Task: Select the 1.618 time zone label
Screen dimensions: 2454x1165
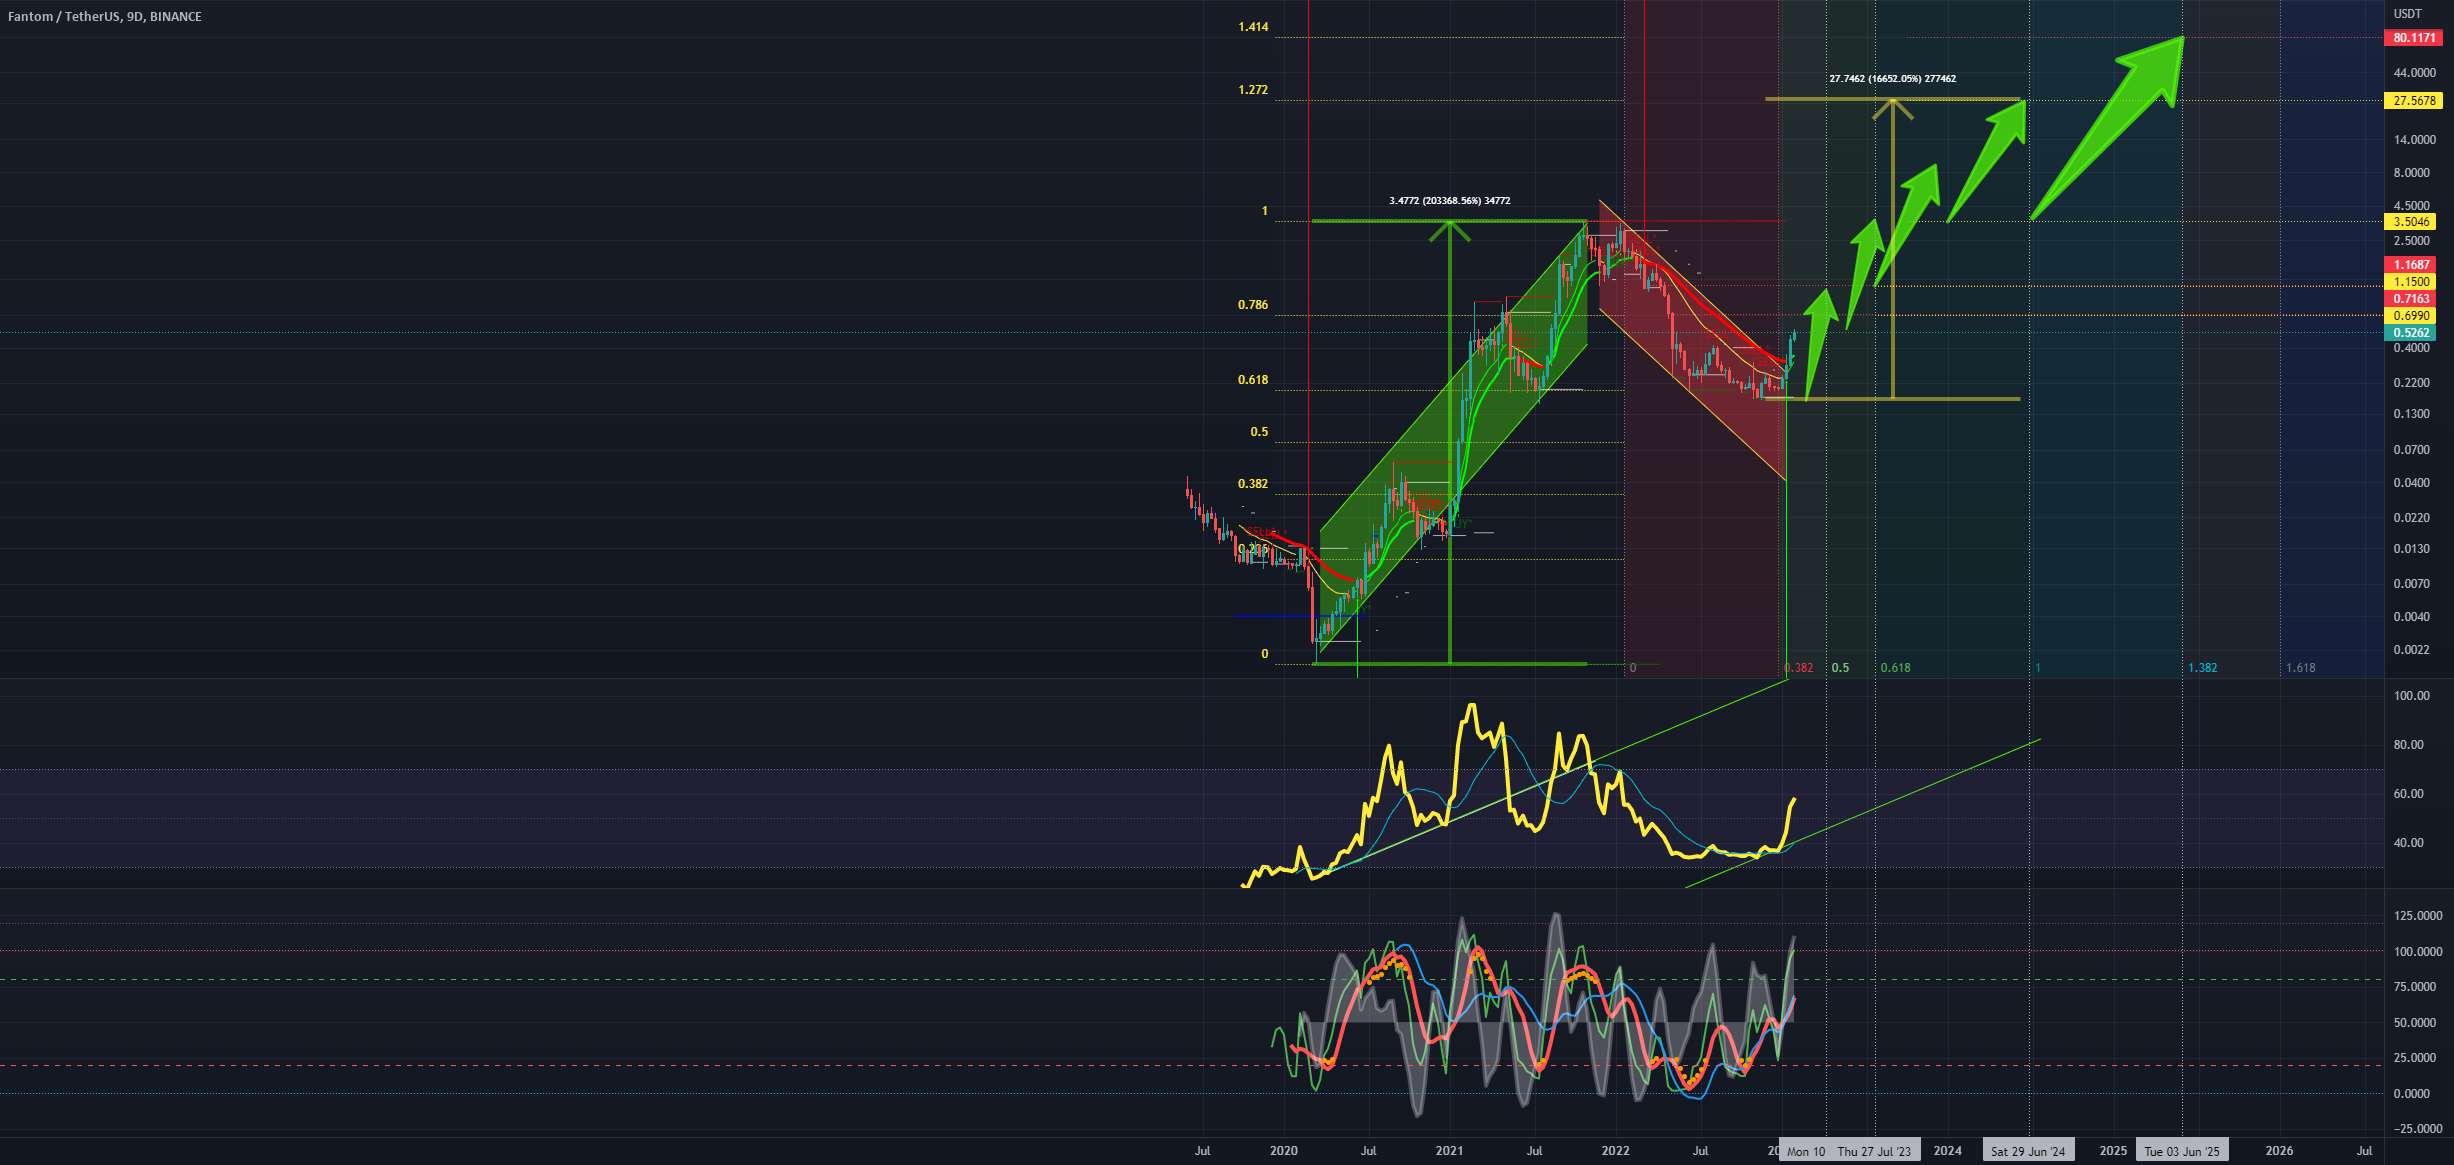Action: [2300, 668]
